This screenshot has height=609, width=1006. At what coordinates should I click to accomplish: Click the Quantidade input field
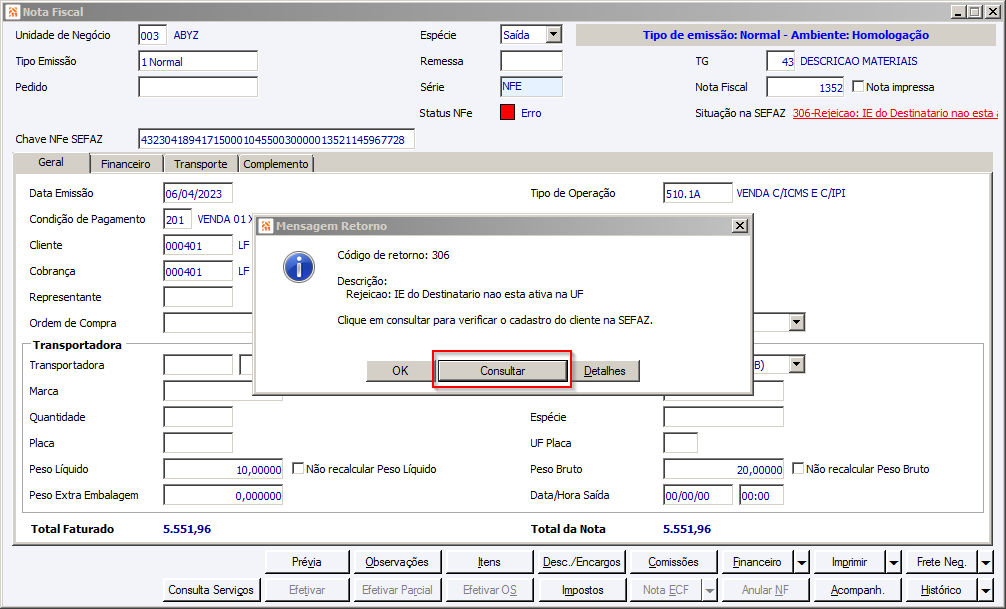tap(198, 417)
